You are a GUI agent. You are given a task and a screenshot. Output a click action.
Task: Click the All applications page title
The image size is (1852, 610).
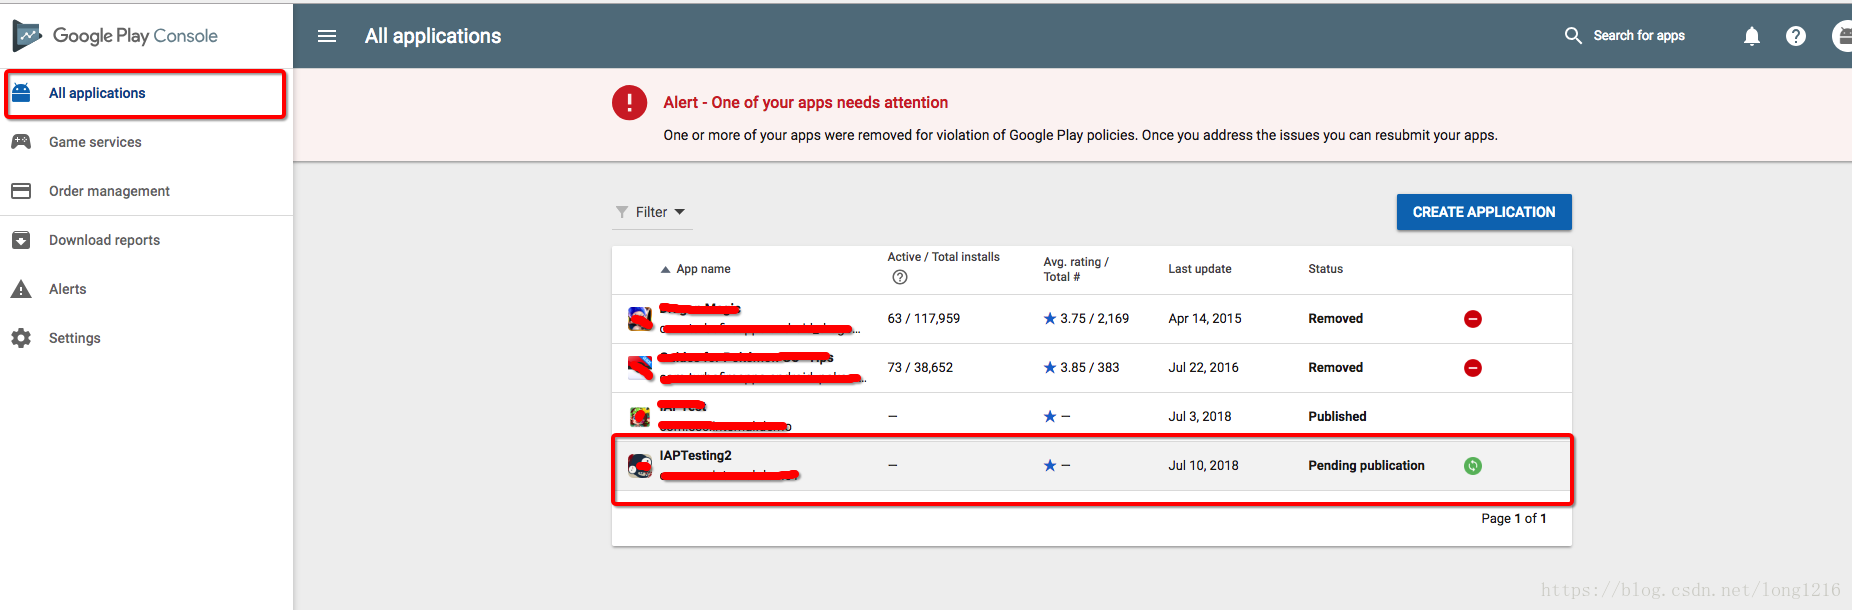(433, 36)
